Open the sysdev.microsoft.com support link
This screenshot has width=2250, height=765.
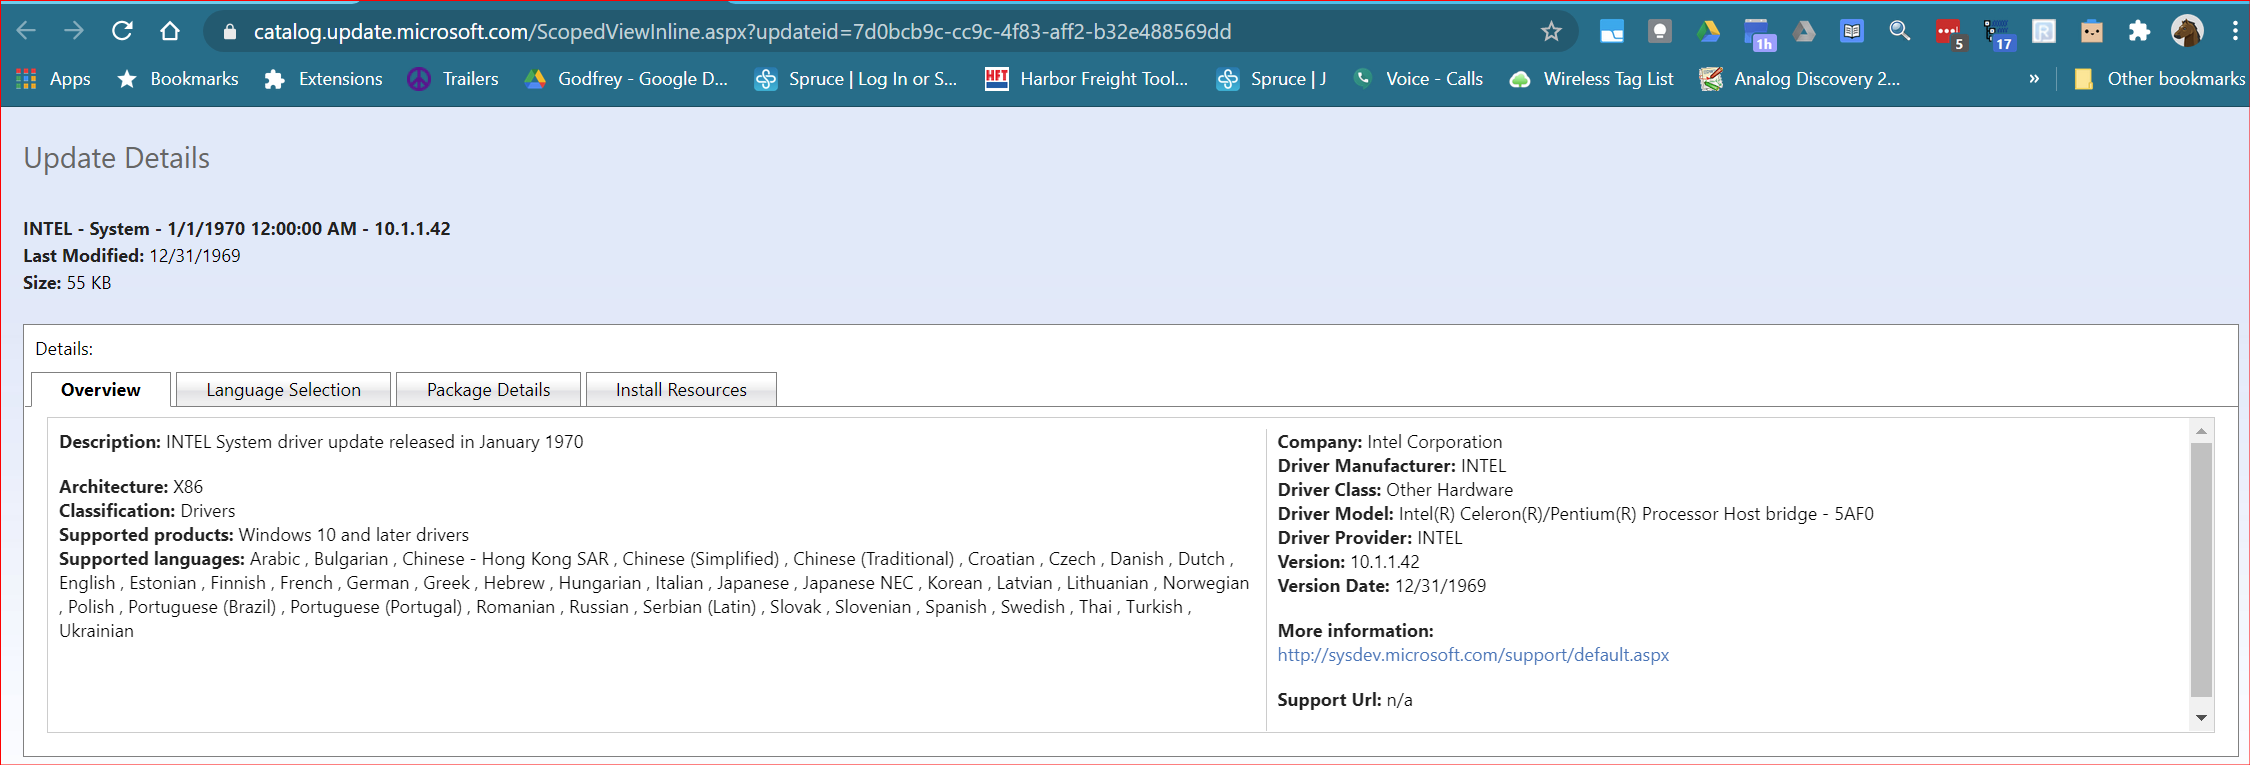[1473, 655]
